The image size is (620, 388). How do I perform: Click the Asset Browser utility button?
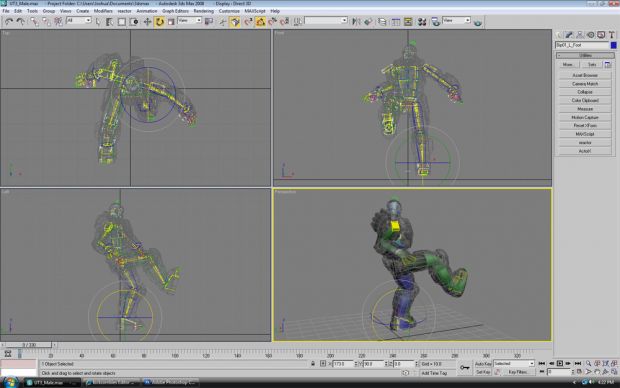pos(585,75)
